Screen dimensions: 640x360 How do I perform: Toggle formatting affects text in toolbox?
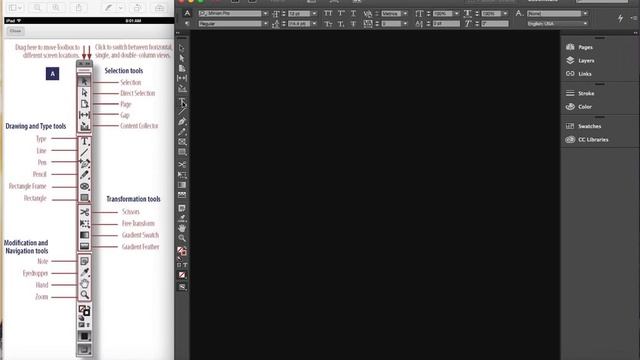pos(185,265)
